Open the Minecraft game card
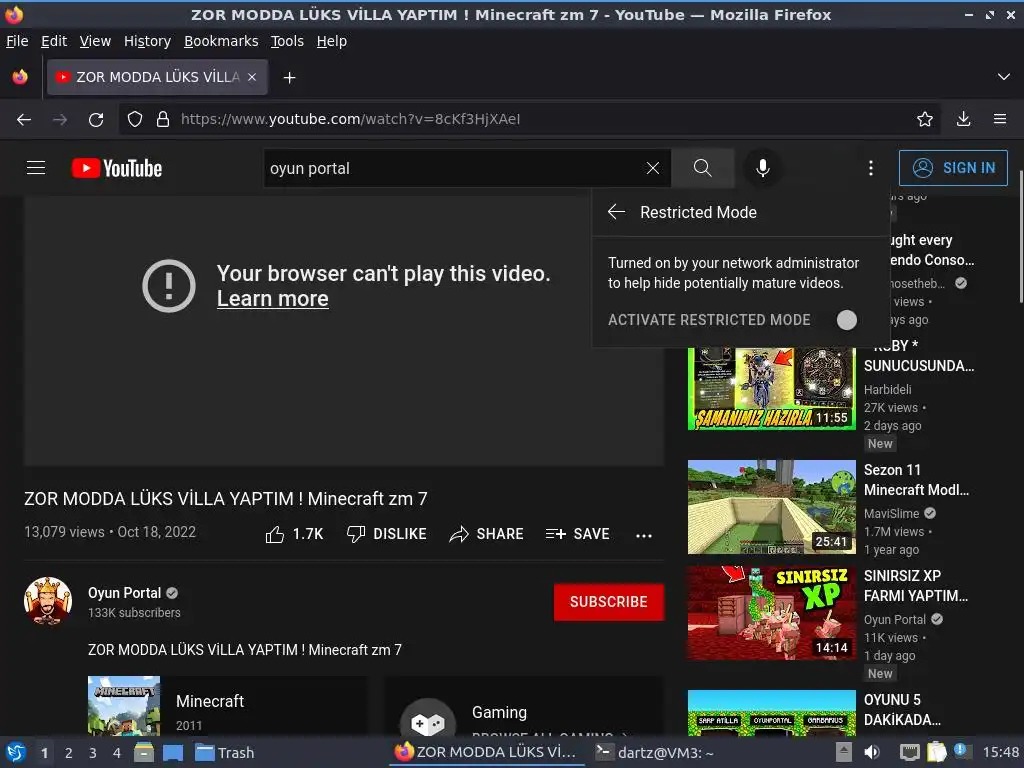 pos(227,705)
